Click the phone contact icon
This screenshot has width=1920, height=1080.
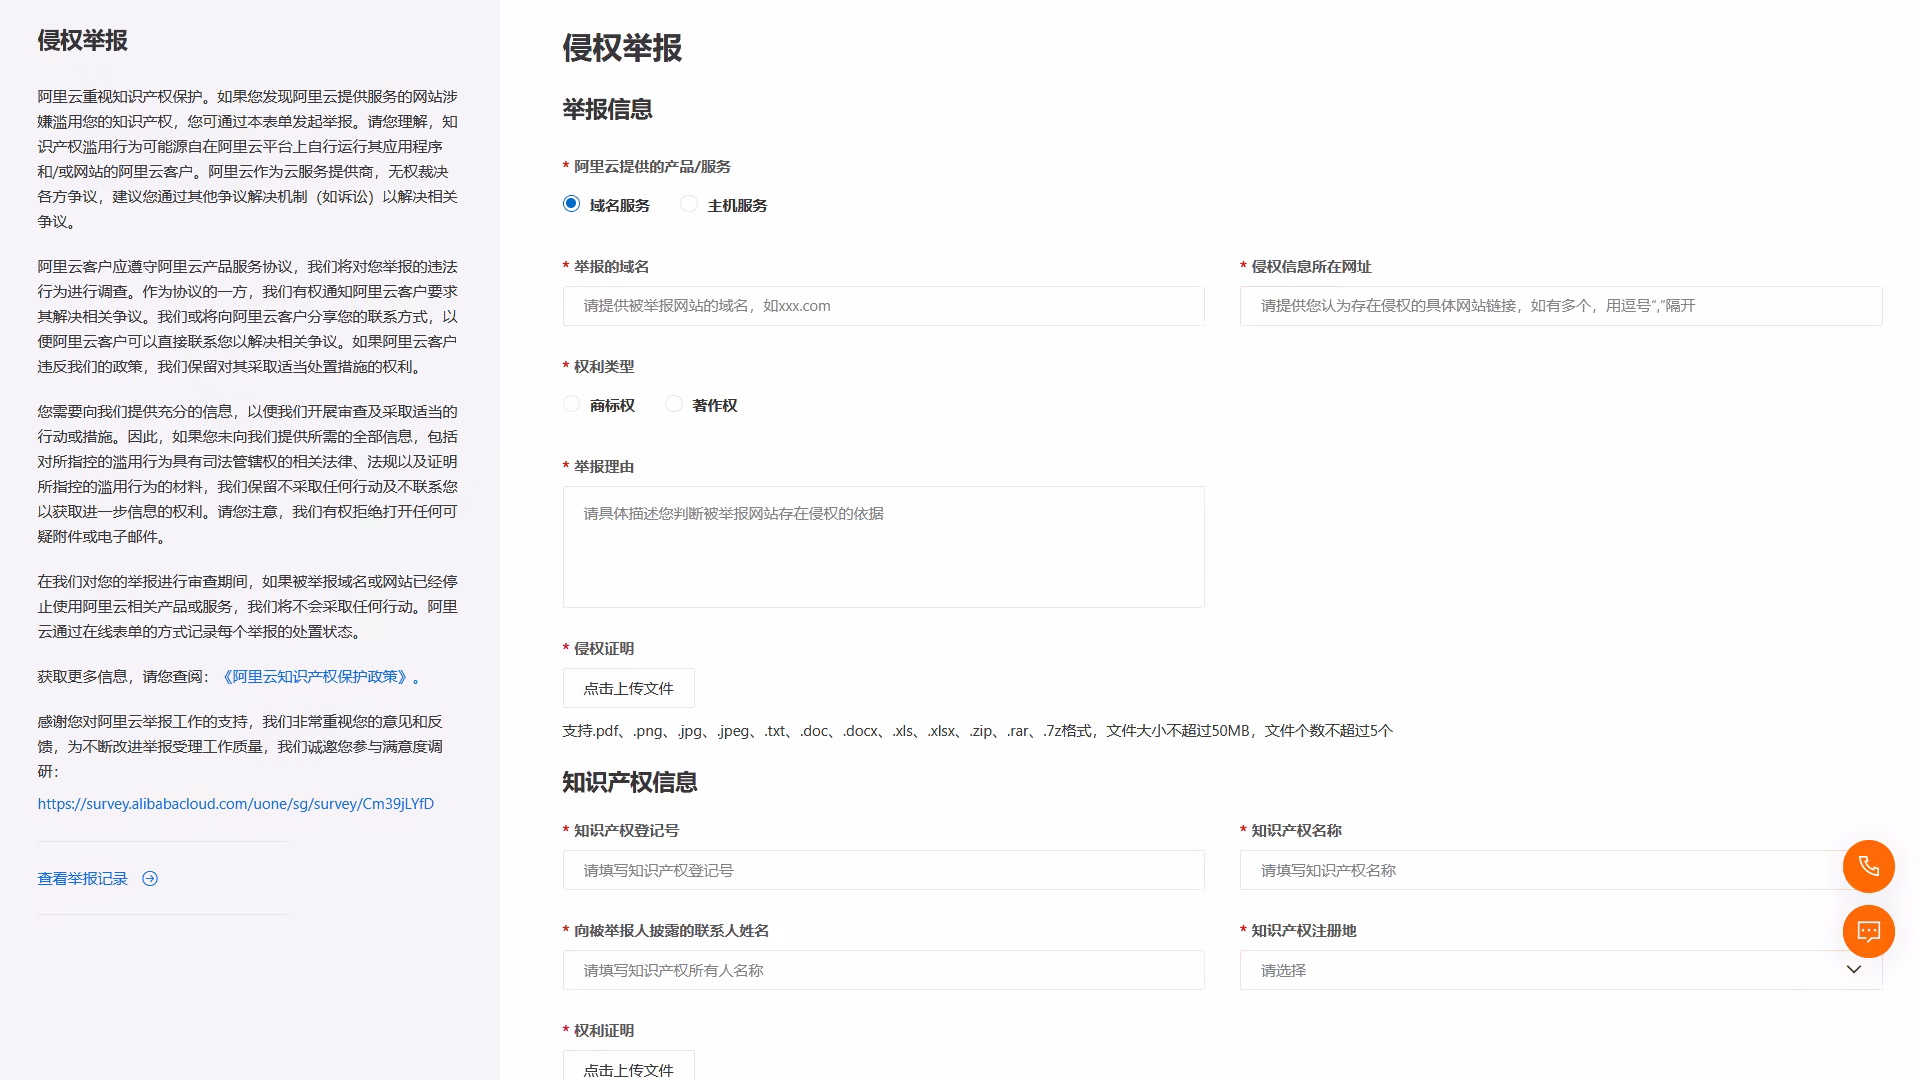click(x=1867, y=866)
